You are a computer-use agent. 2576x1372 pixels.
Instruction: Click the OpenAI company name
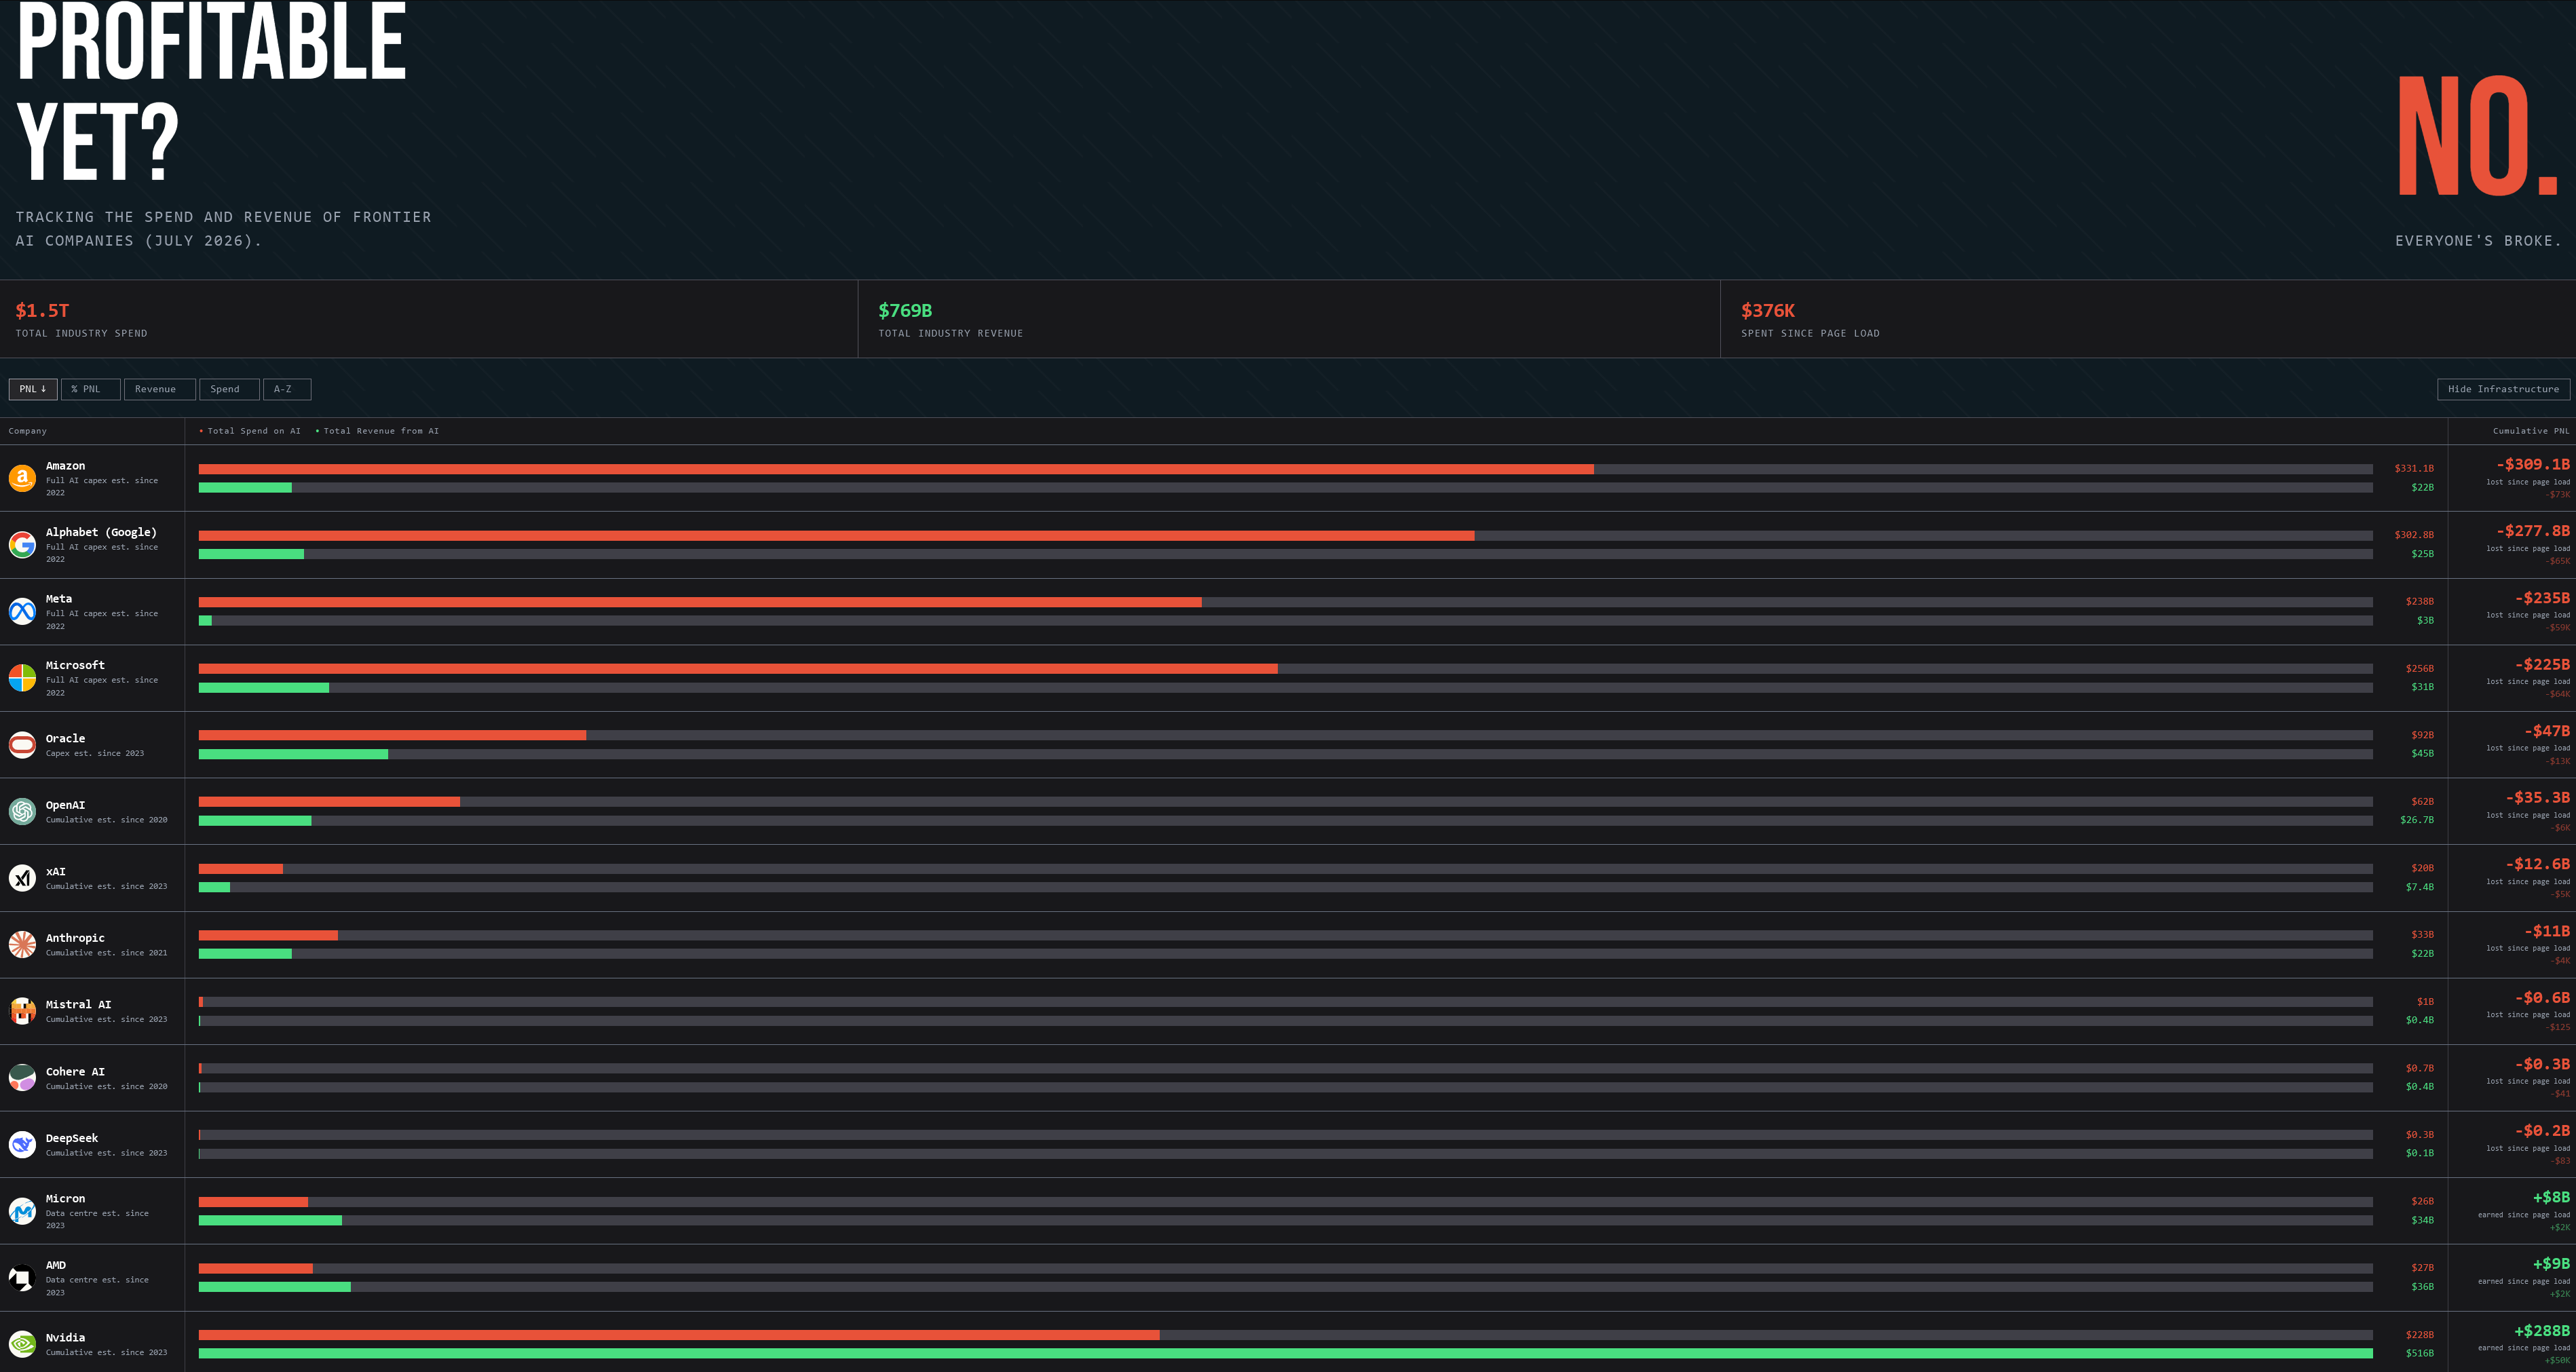pyautogui.click(x=65, y=805)
